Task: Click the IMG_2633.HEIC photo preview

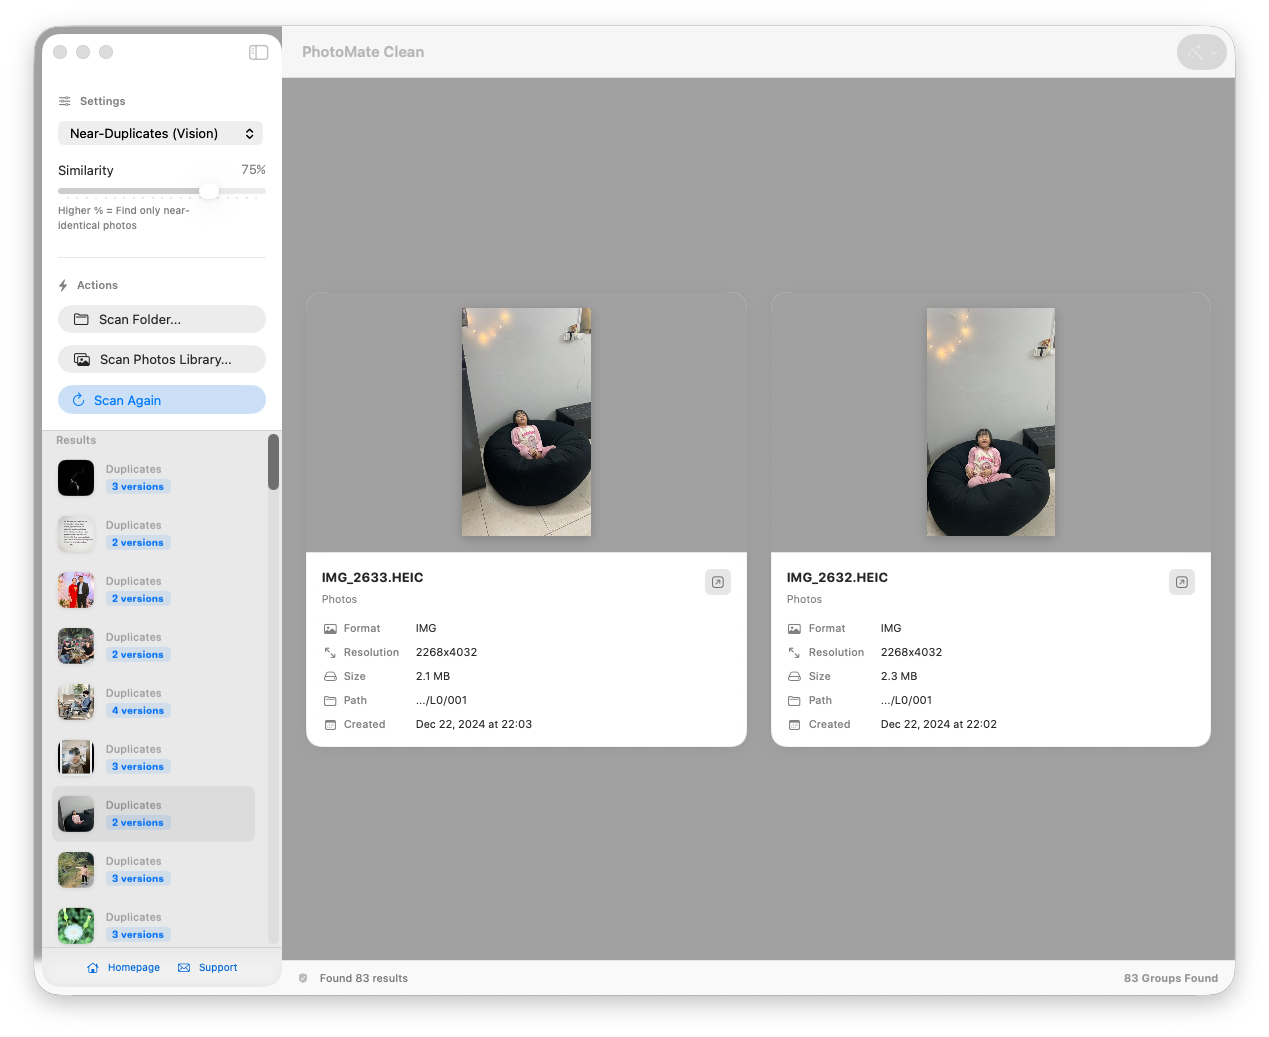Action: tap(526, 422)
